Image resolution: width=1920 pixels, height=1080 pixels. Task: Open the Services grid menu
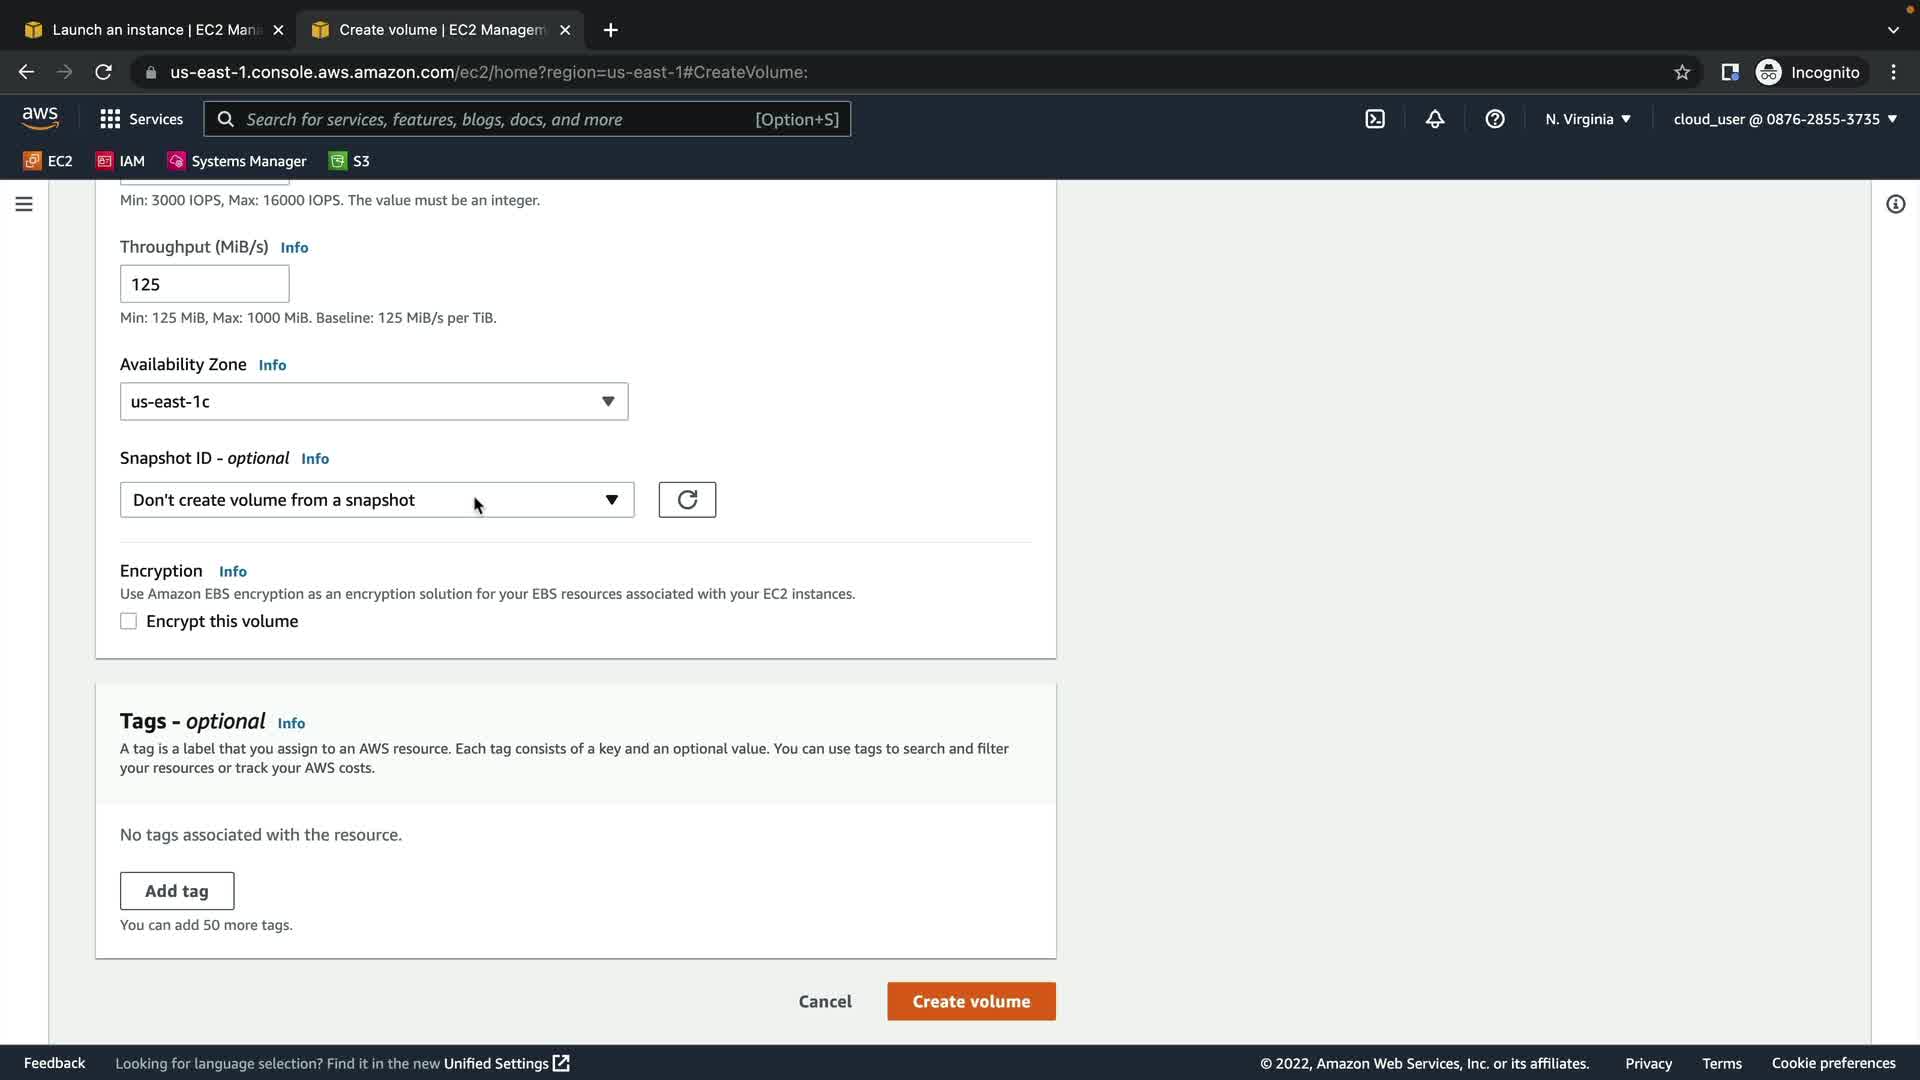tap(141, 119)
